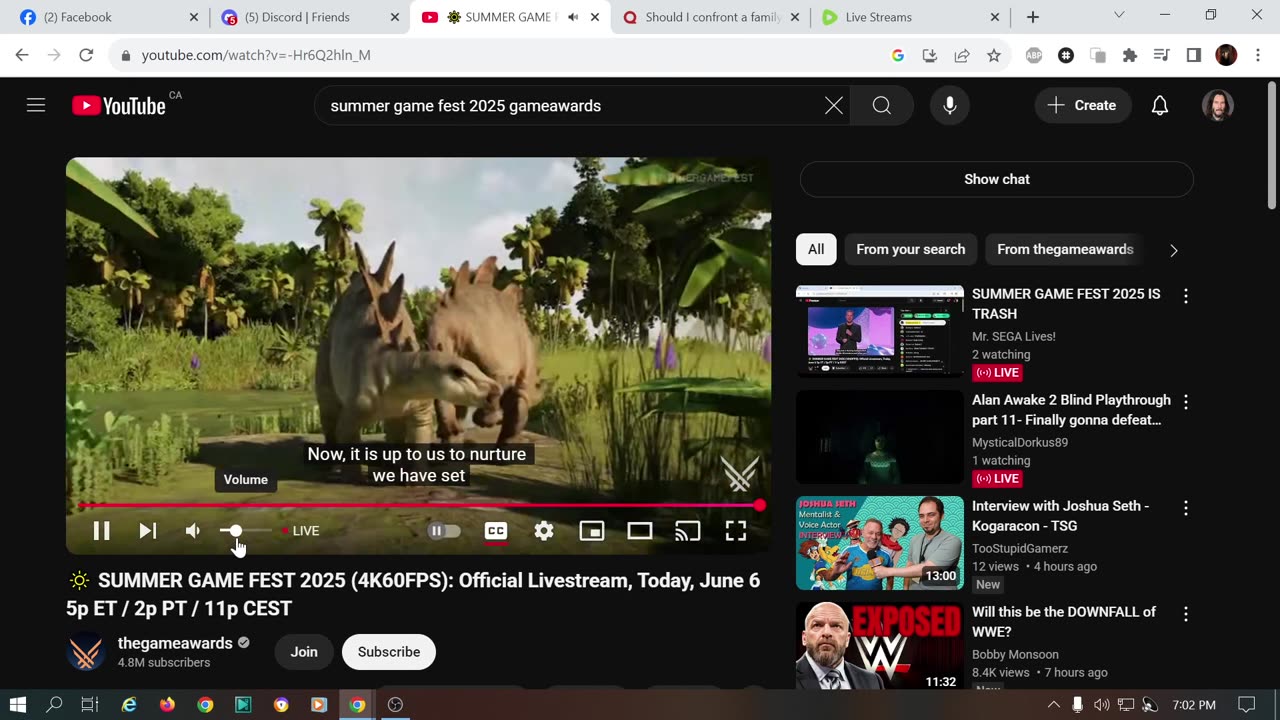1280x720 pixels.
Task: Subscribe to thegameawards channel
Action: pyautogui.click(x=389, y=652)
